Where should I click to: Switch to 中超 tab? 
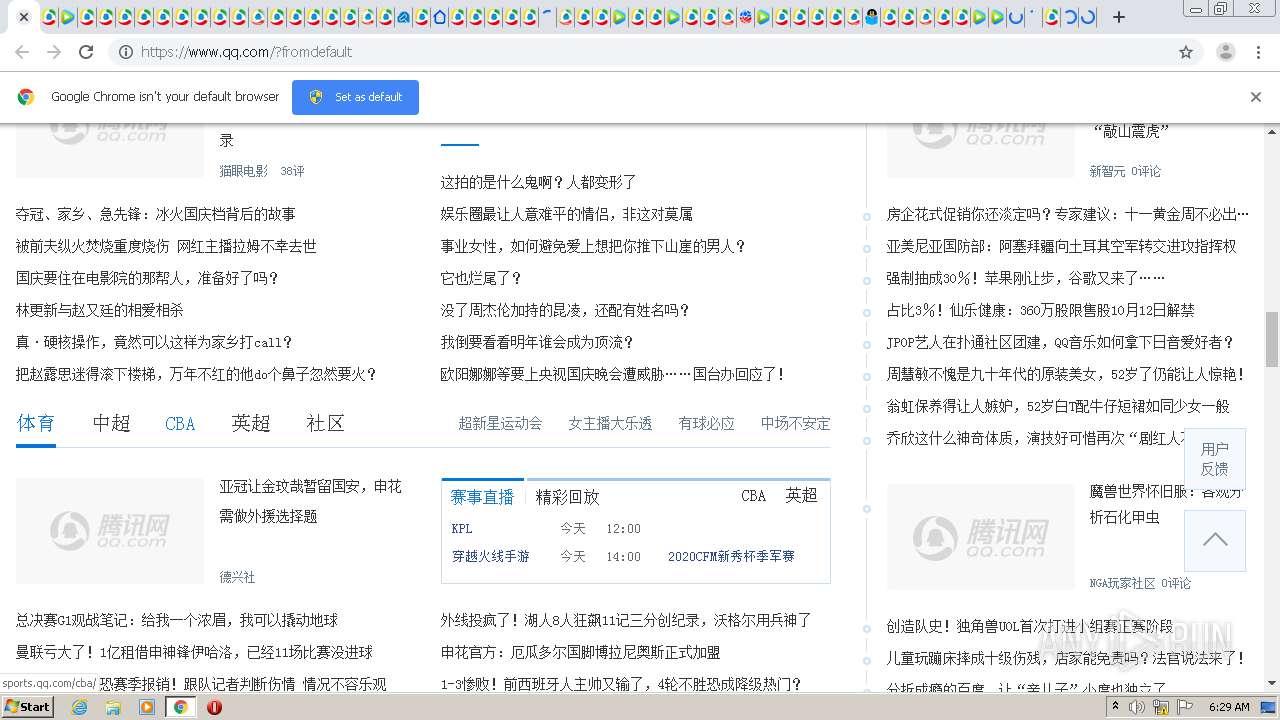[112, 423]
